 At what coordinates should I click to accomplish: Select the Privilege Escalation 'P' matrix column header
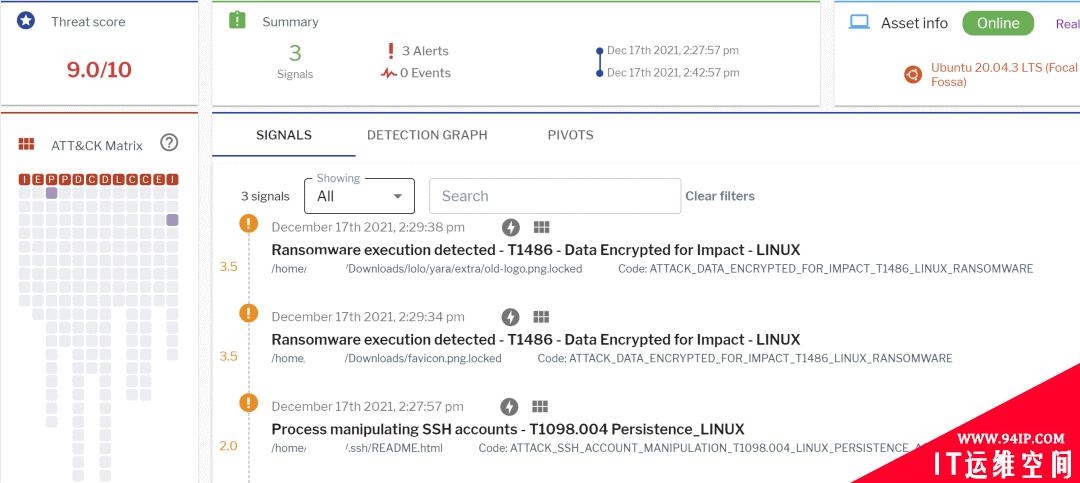click(x=65, y=180)
